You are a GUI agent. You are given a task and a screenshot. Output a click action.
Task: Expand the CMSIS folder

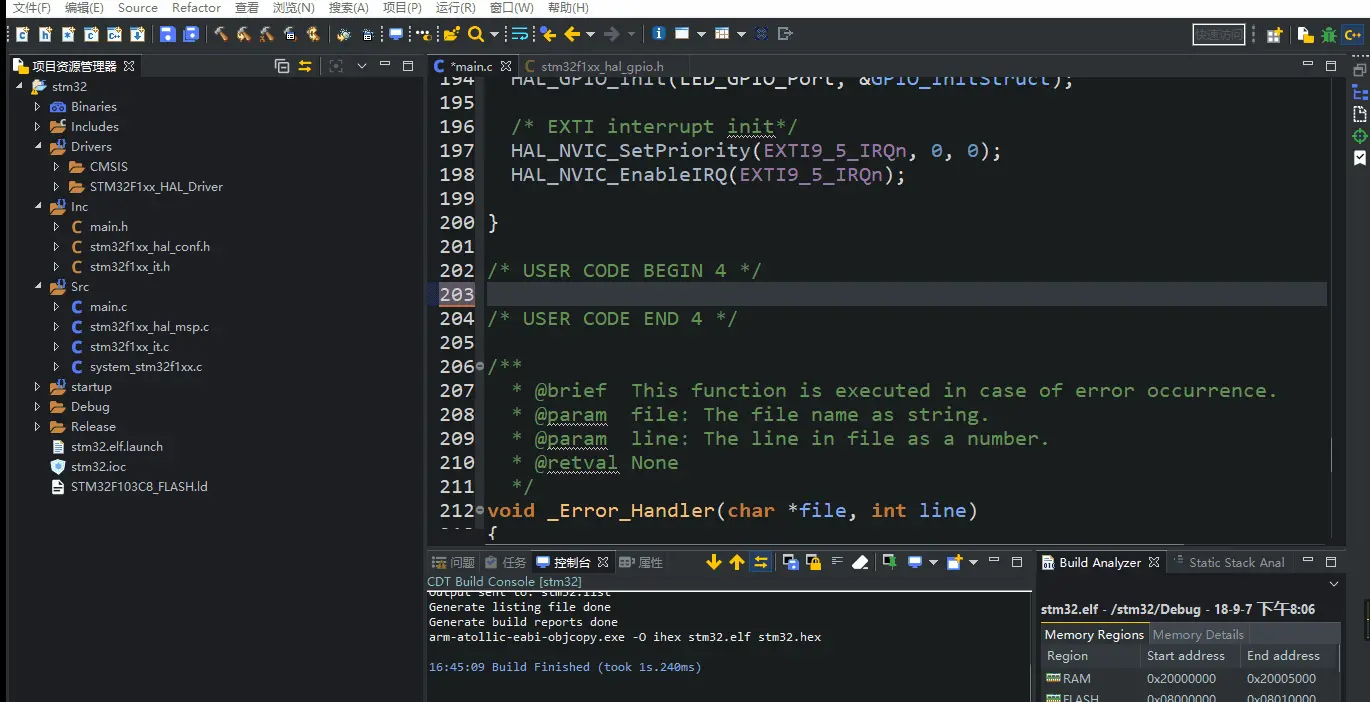click(57, 166)
